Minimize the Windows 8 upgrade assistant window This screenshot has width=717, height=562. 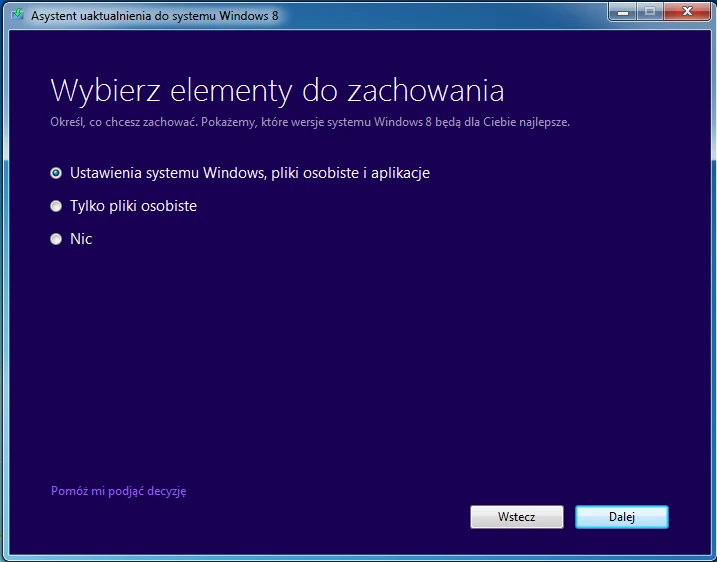(623, 12)
